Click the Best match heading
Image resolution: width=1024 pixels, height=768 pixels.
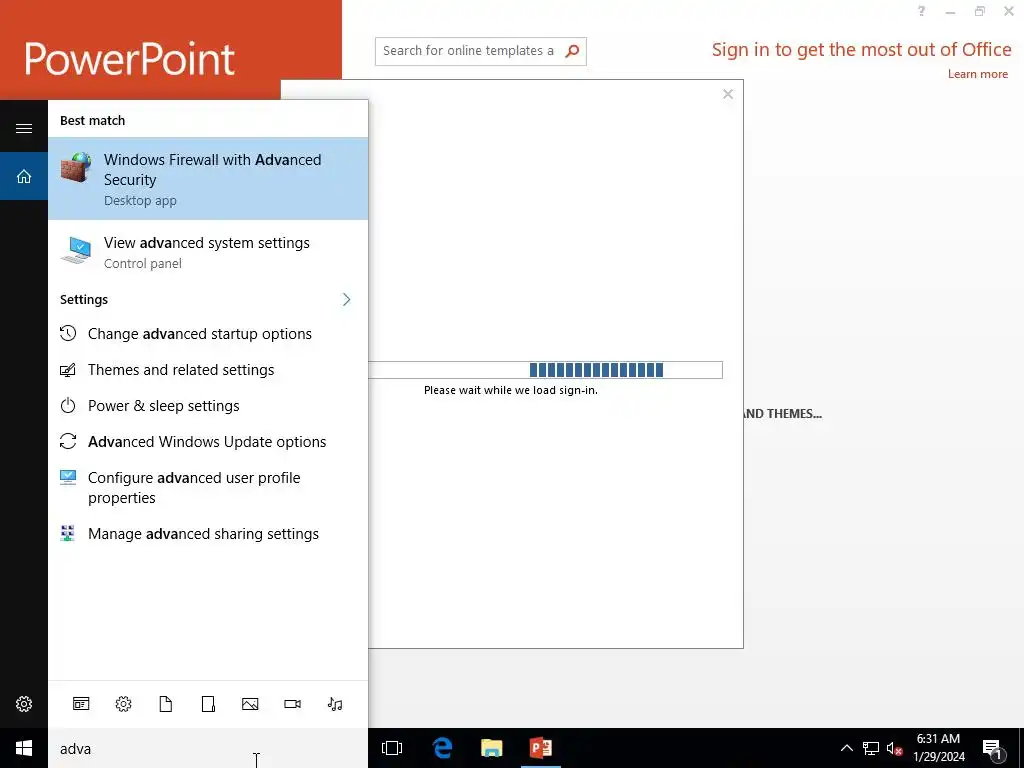click(x=92, y=120)
